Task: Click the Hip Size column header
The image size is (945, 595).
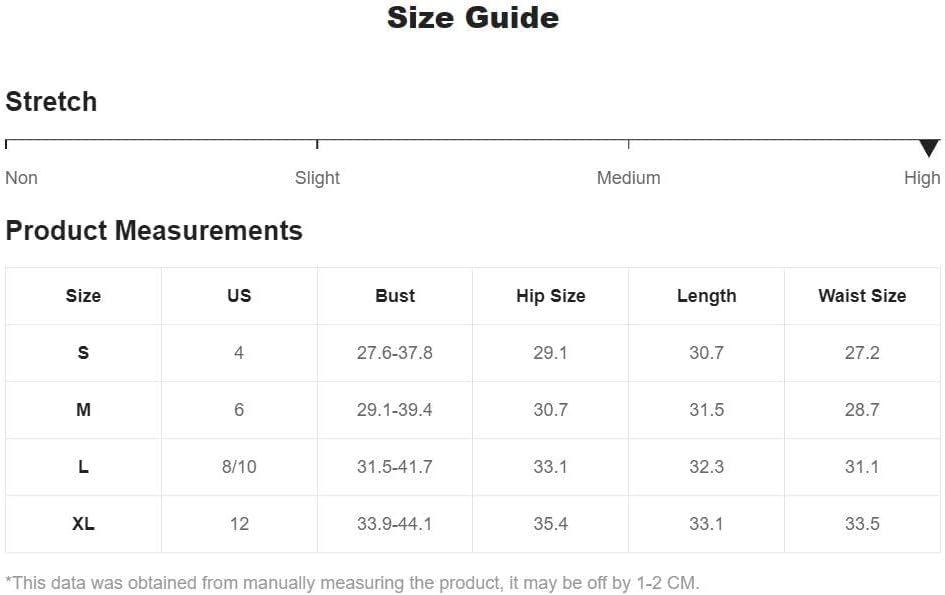Action: (550, 296)
